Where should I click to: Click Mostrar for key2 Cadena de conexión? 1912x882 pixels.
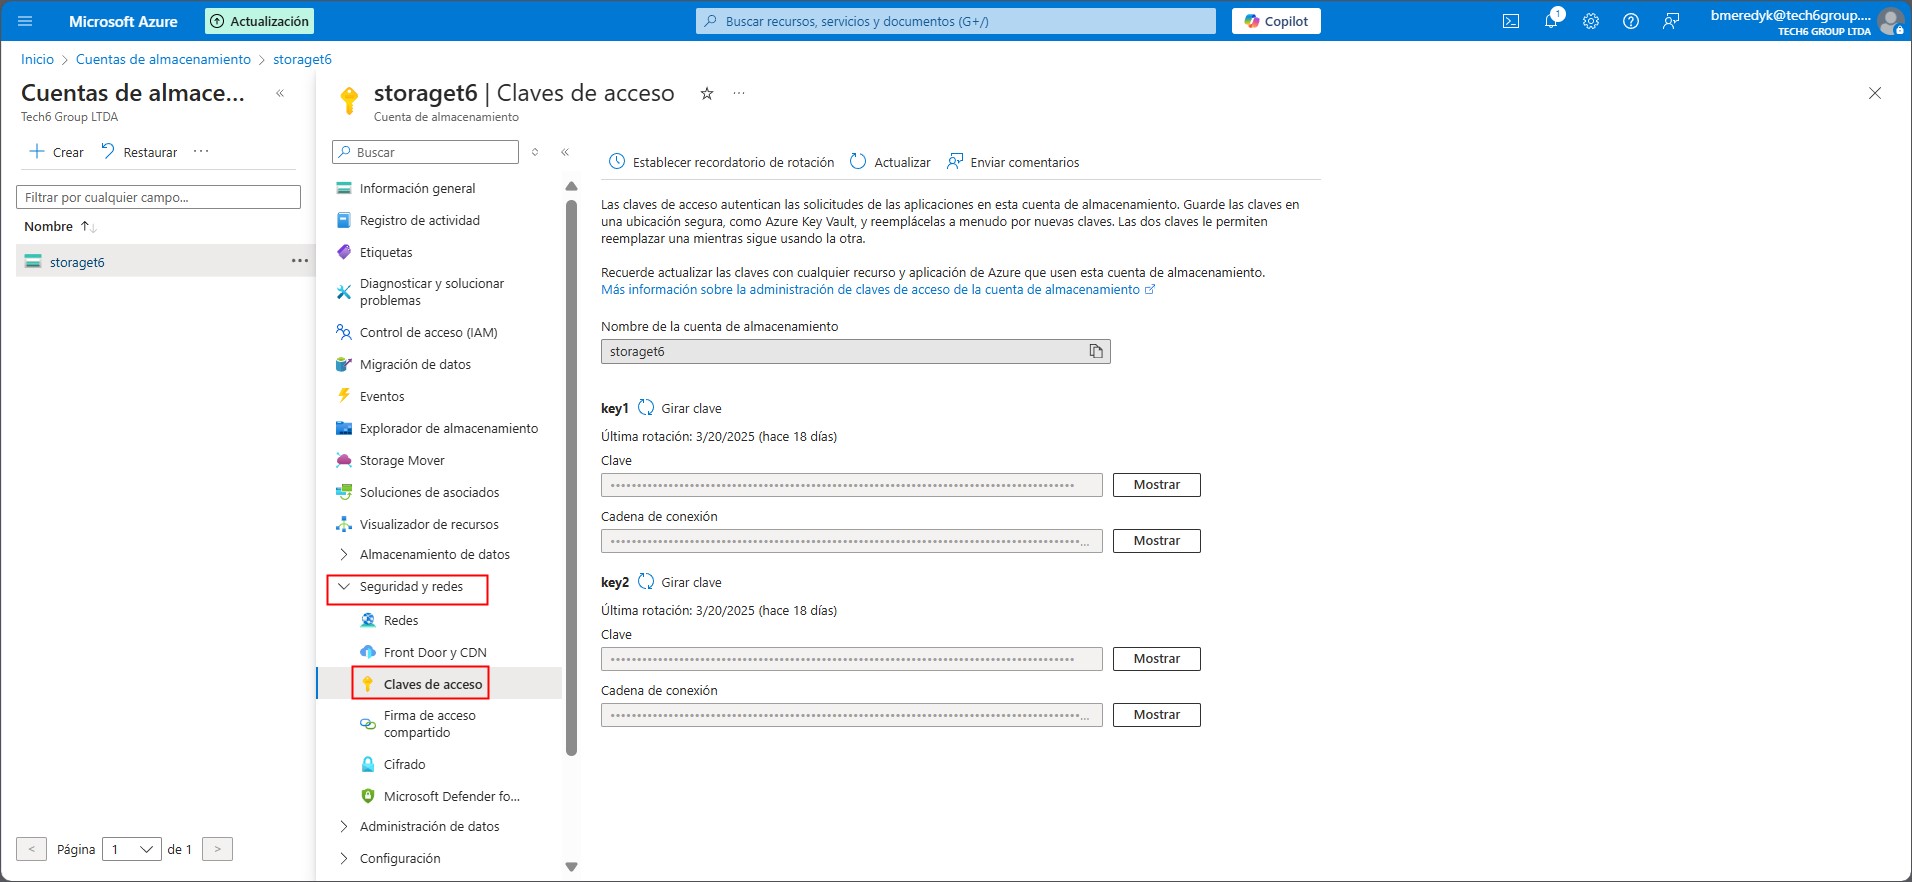1156,715
